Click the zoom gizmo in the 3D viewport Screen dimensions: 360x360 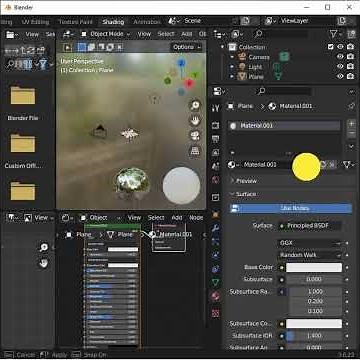[195, 106]
